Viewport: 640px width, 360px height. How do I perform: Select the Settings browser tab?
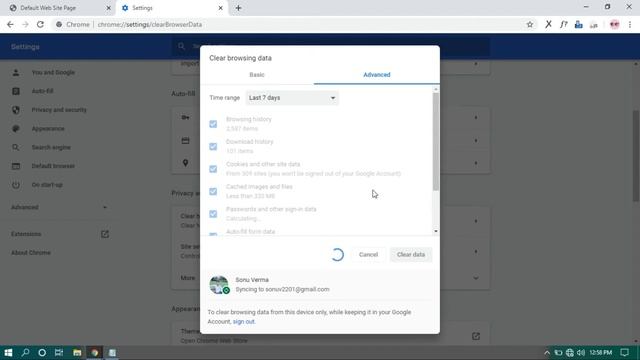point(171,8)
